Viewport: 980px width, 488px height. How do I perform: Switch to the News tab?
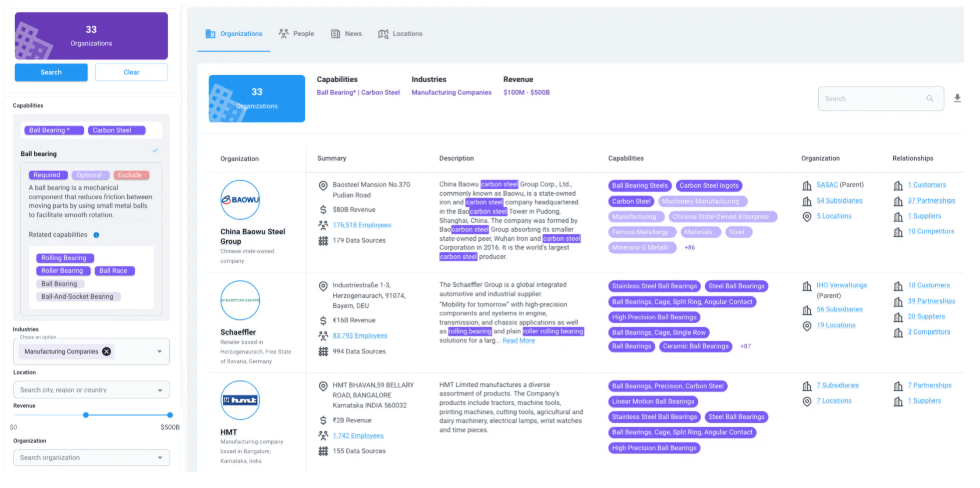[346, 34]
